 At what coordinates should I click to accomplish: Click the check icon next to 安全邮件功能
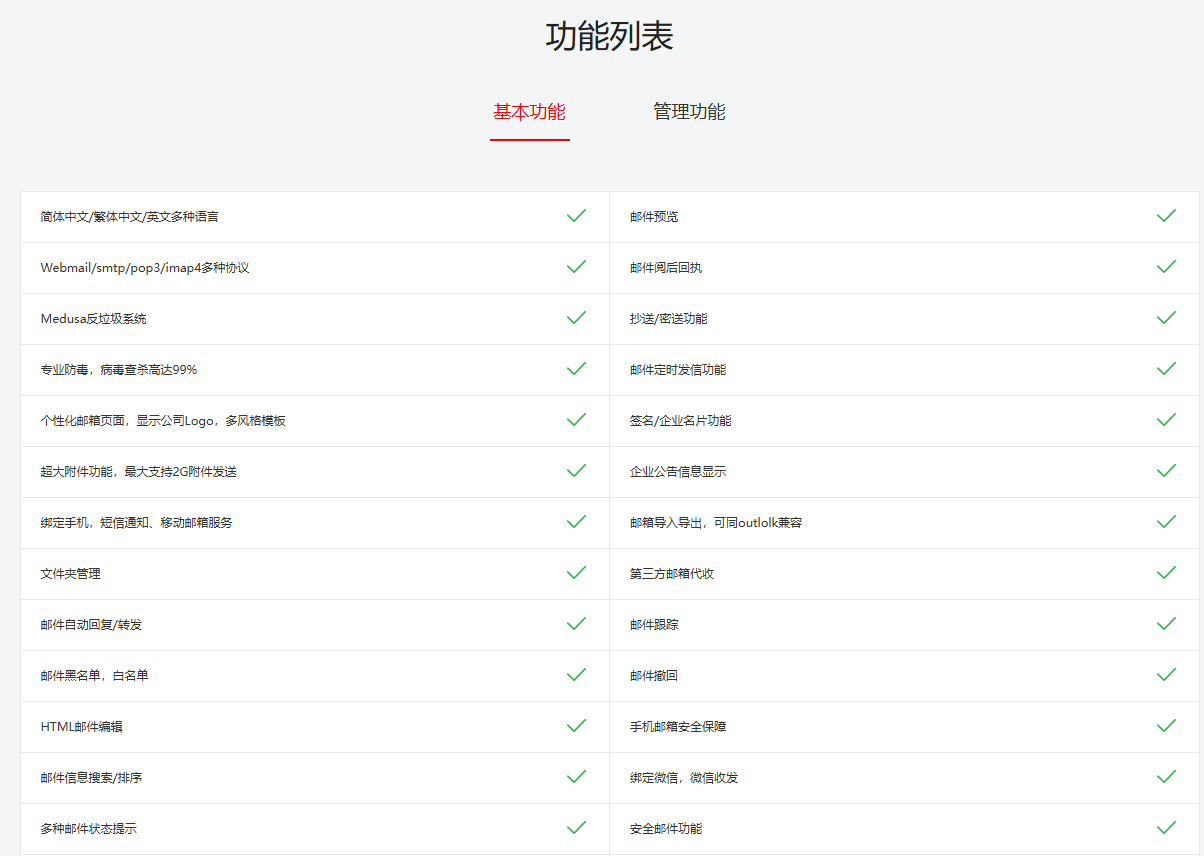coord(1166,828)
